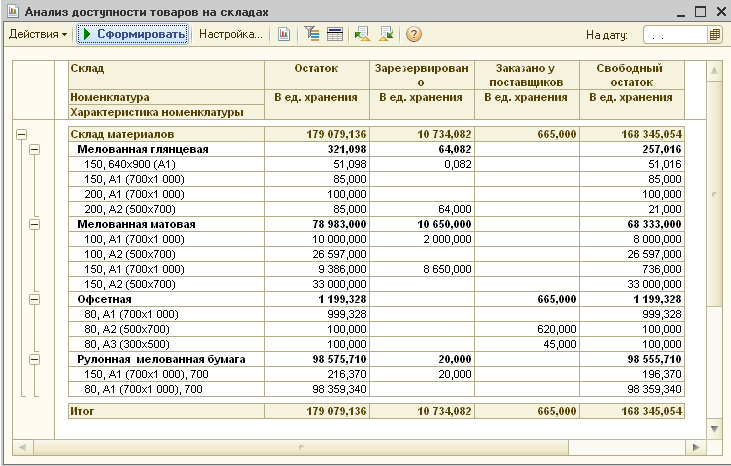
Task: Select the row 80, A1 (700x1 000), 700
Action: pyautogui.click(x=166, y=390)
